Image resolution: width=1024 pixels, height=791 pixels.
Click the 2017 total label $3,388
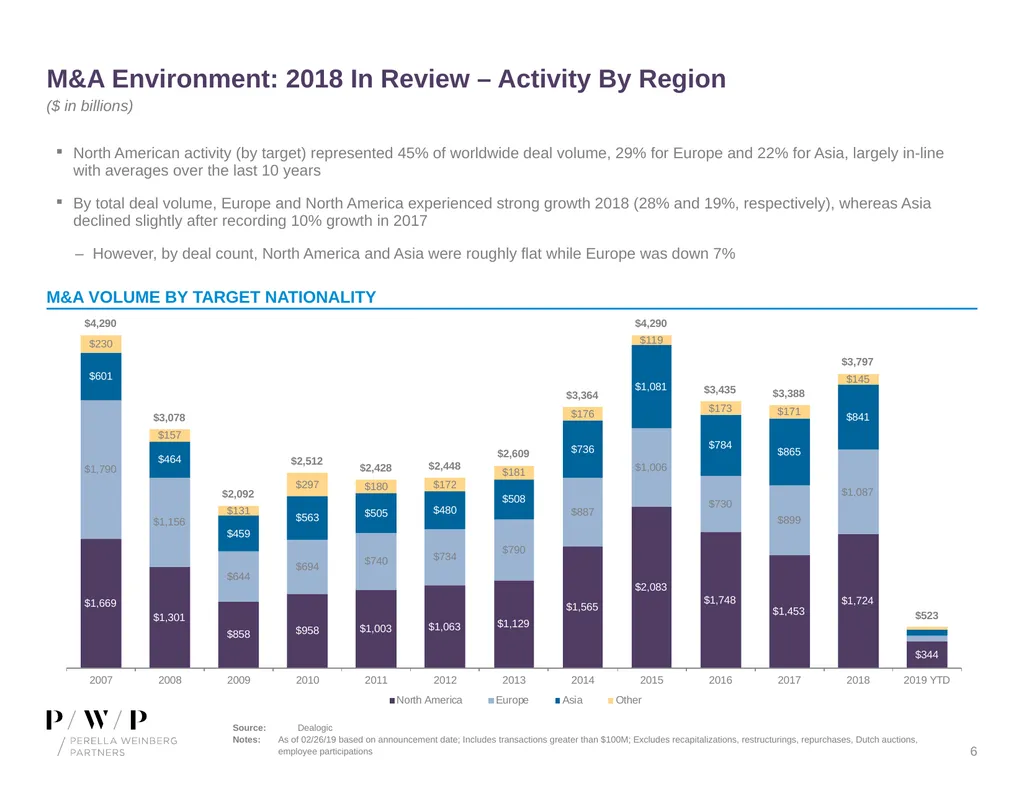[x=788, y=393]
